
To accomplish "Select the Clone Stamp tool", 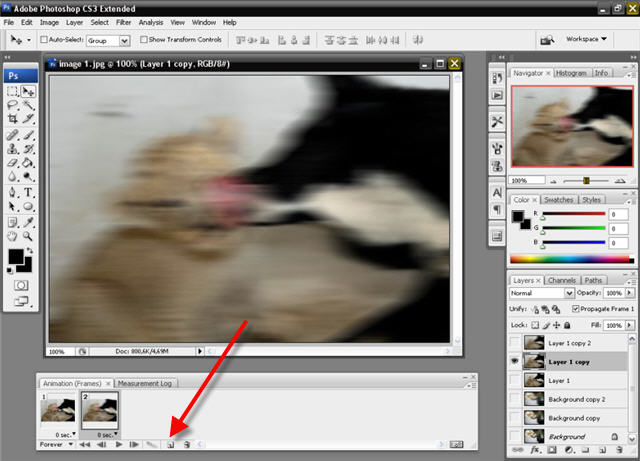I will [12, 149].
